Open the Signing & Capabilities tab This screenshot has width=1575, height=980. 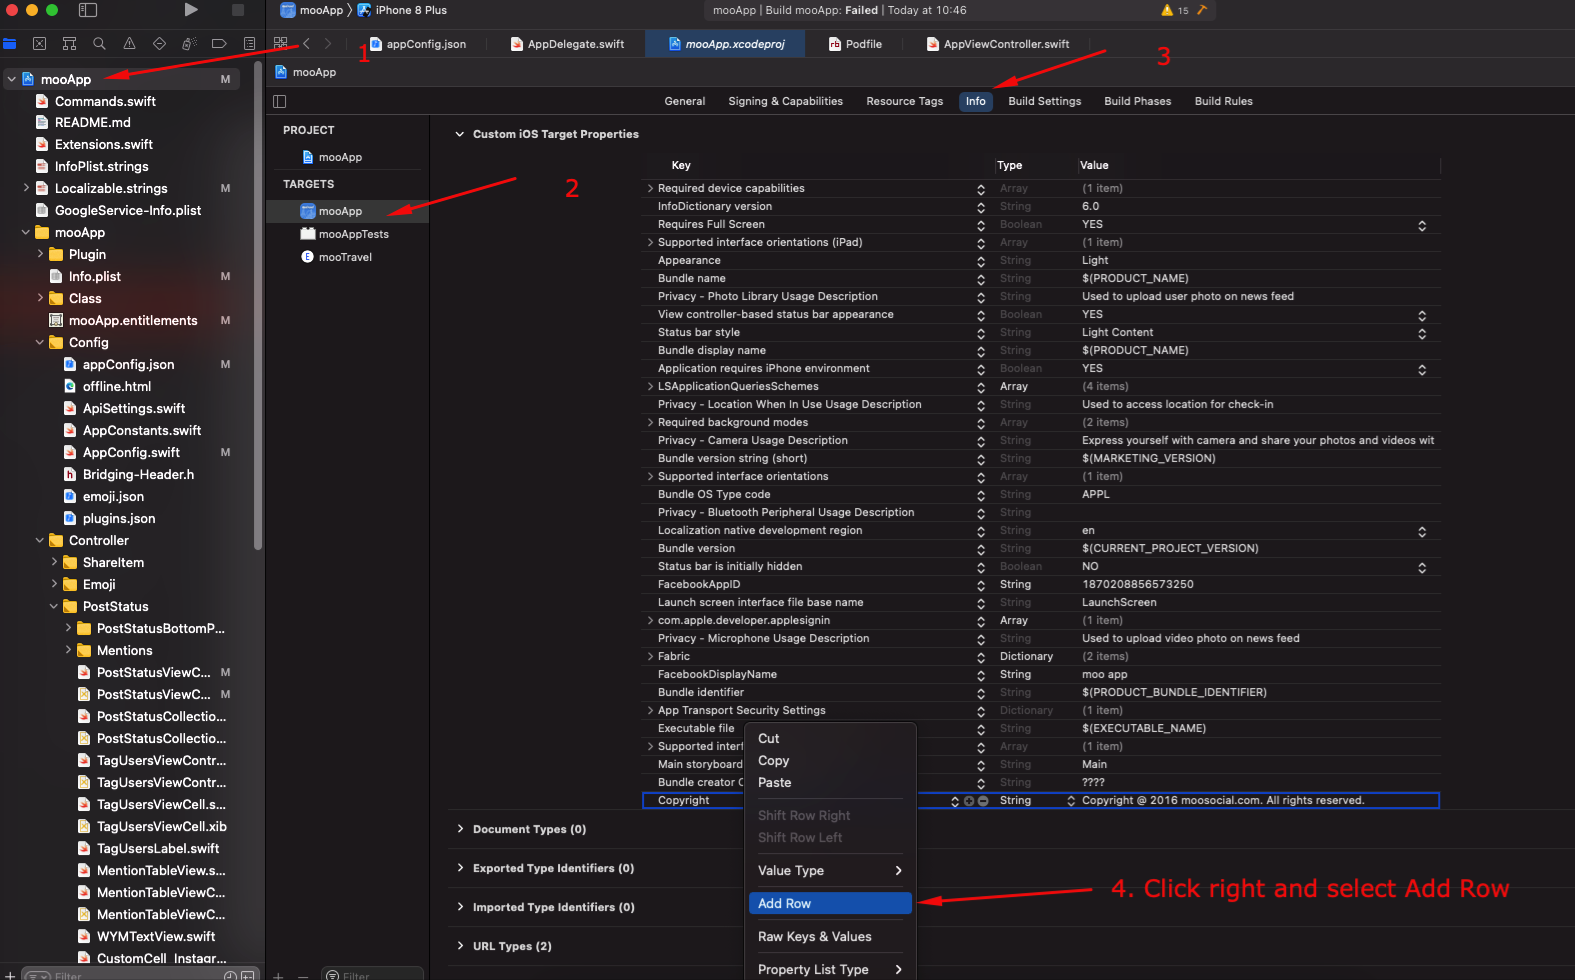pos(785,101)
